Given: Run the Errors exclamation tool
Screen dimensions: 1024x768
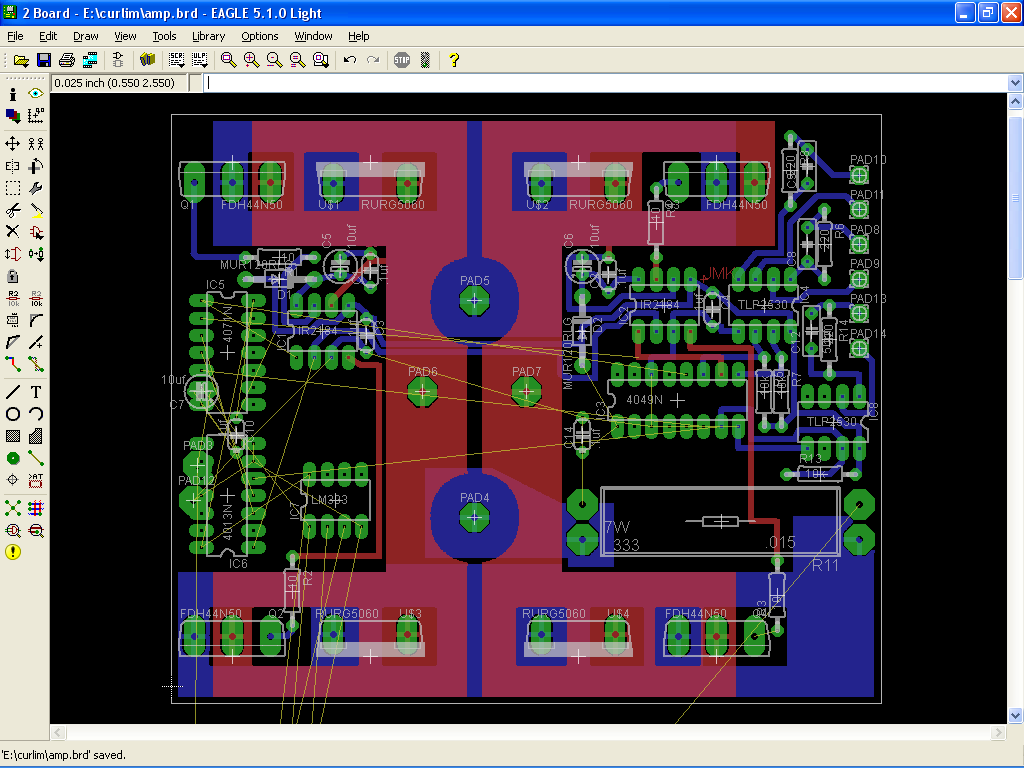Looking at the screenshot, I should 12,552.
